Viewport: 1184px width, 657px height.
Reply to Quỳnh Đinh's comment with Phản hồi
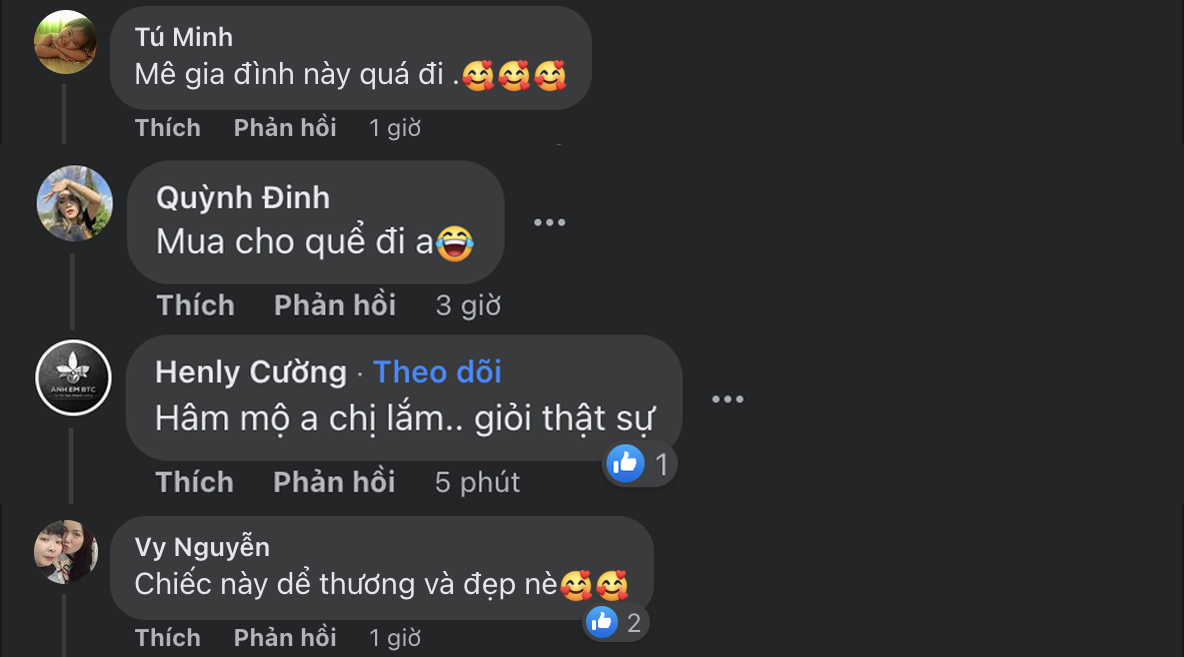tap(335, 305)
